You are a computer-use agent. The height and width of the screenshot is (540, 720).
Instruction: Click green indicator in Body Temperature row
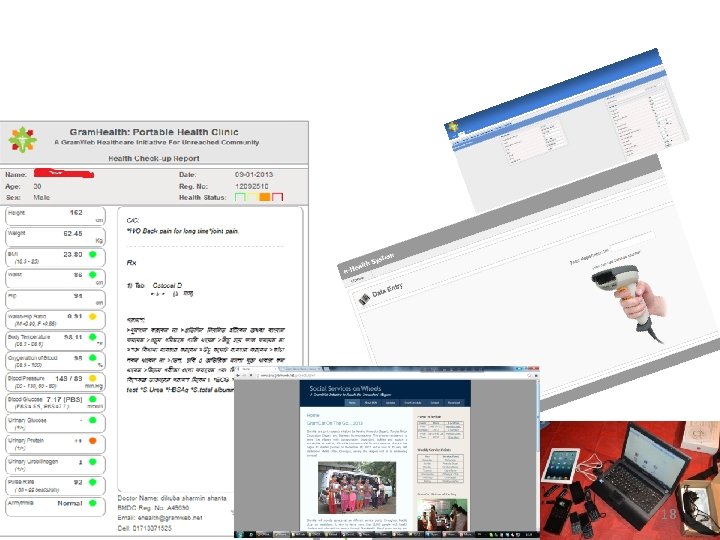click(x=93, y=337)
